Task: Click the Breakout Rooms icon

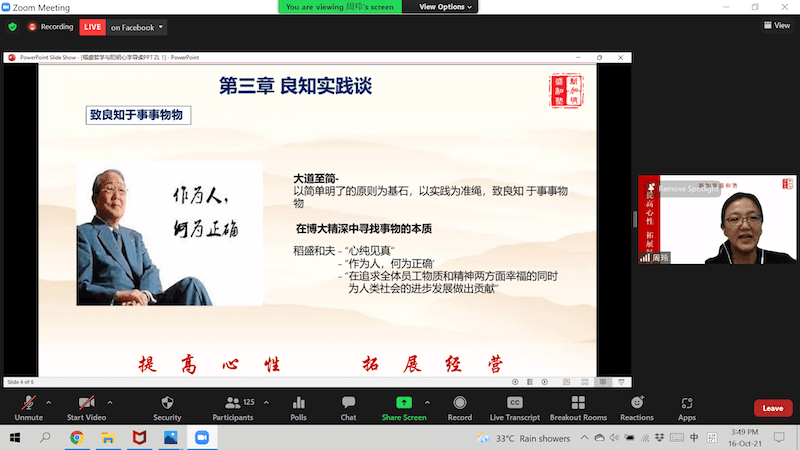Action: tap(578, 403)
